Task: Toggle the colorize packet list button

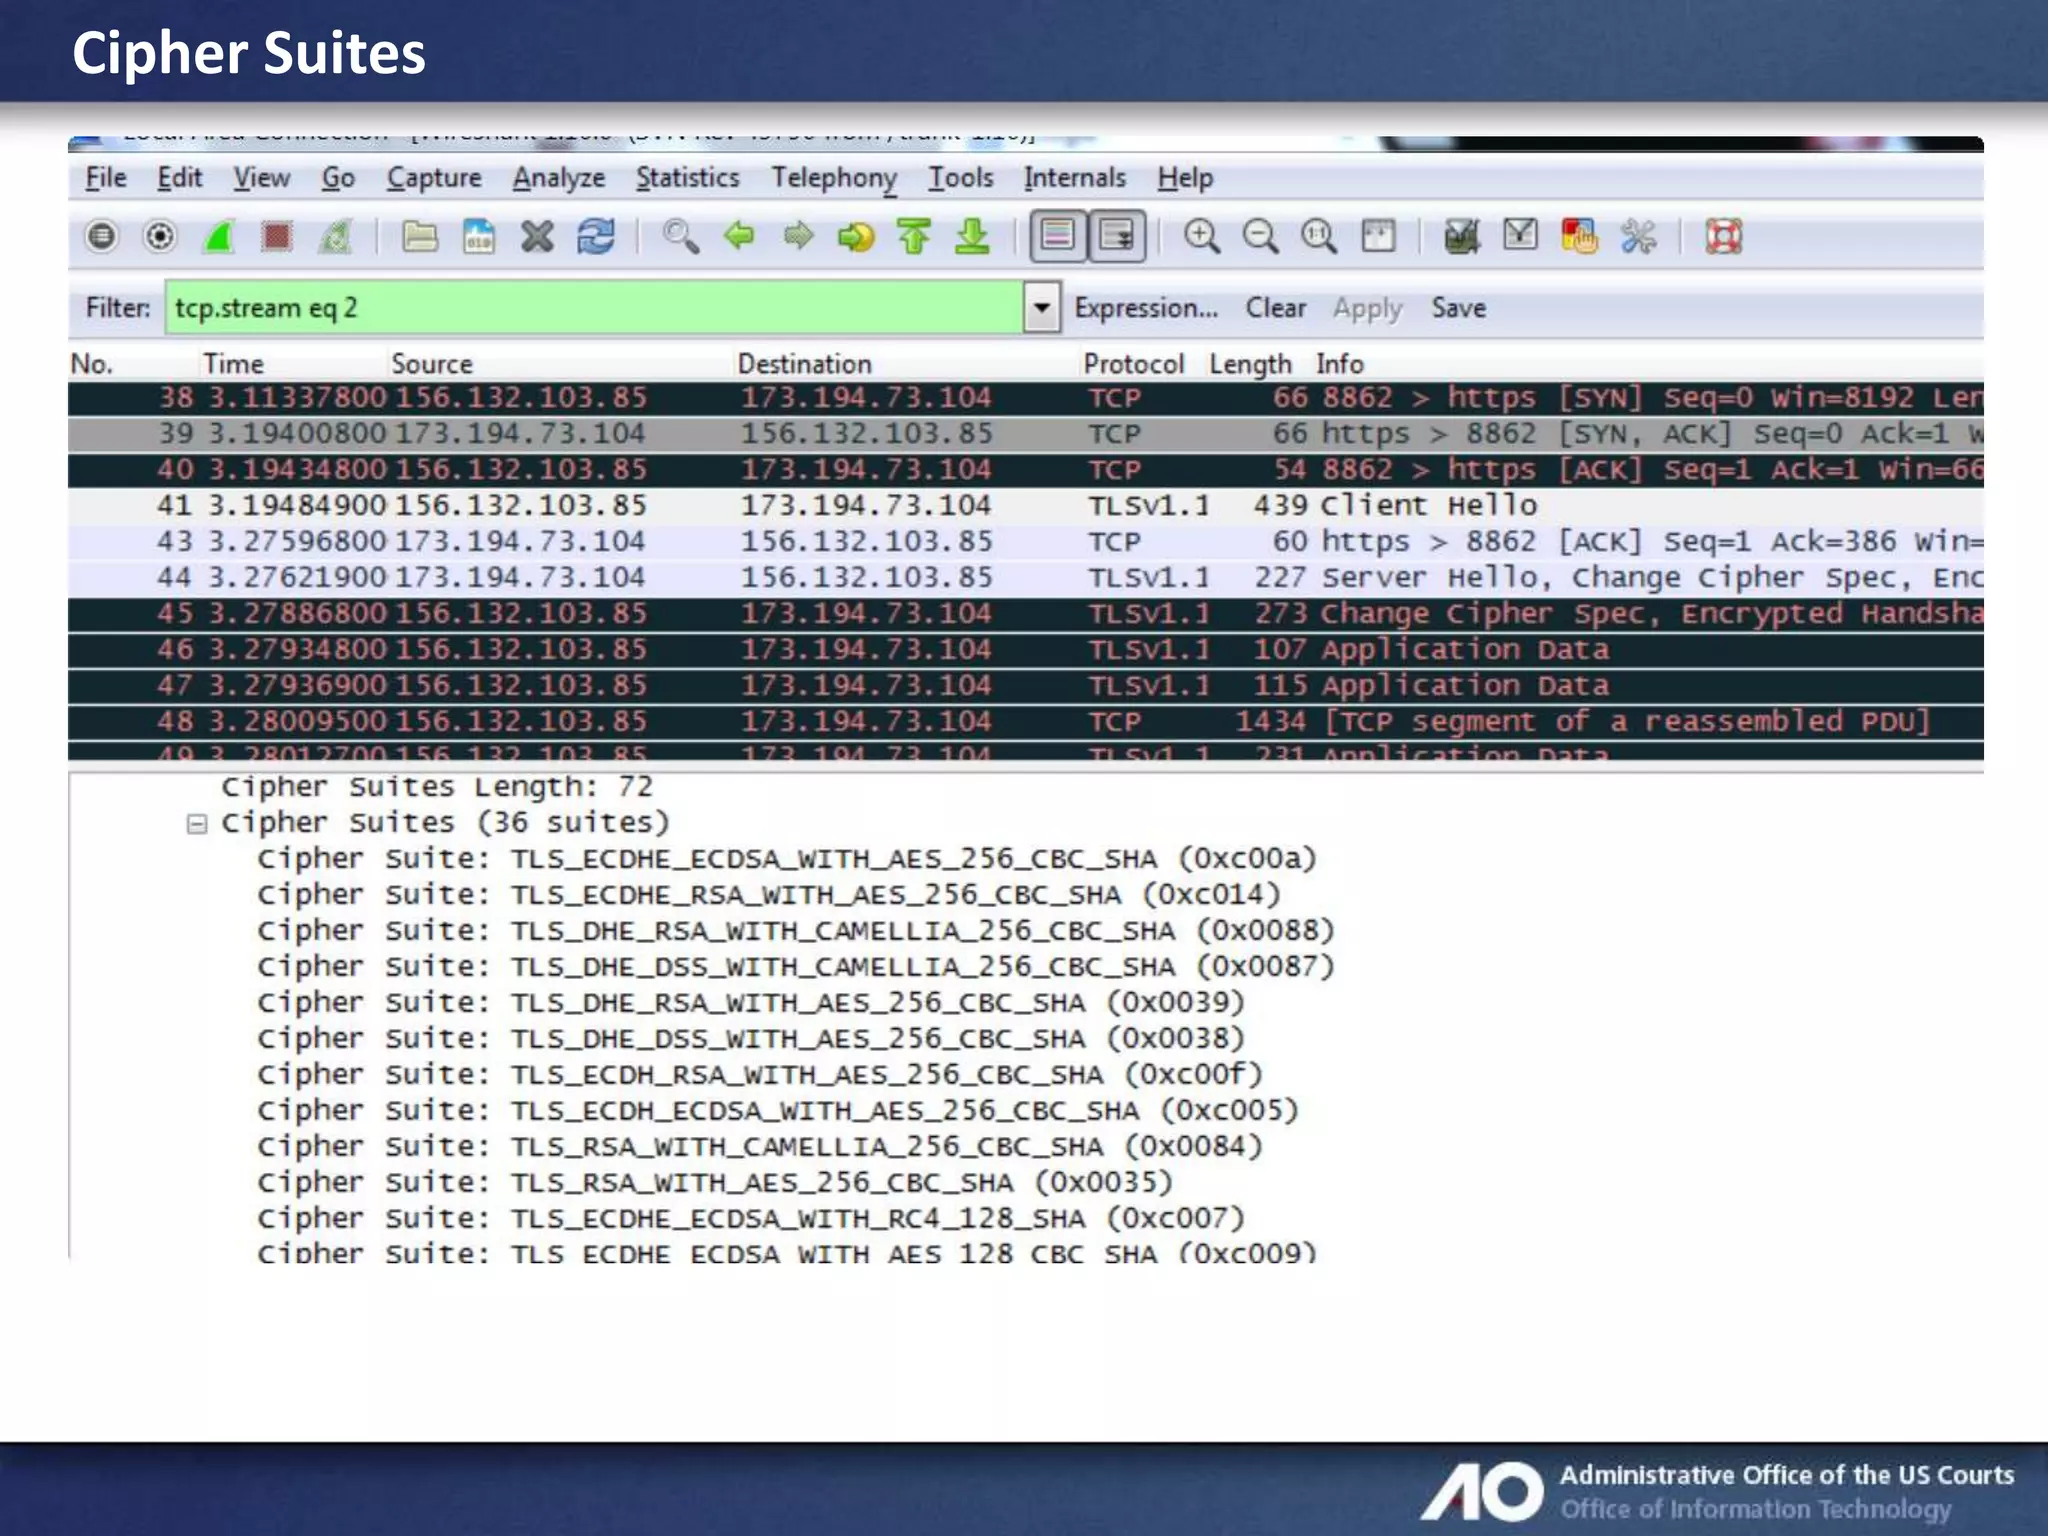Action: (1057, 237)
